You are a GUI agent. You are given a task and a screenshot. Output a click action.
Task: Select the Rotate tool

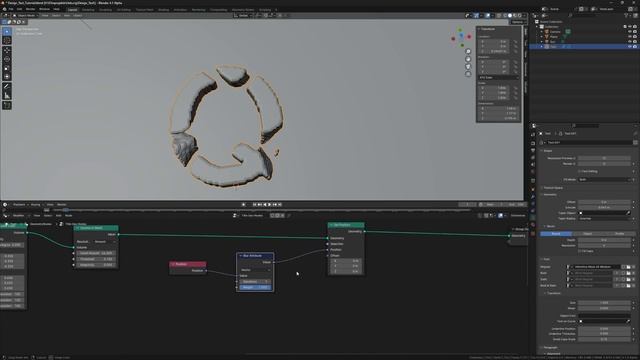[x=7, y=59]
